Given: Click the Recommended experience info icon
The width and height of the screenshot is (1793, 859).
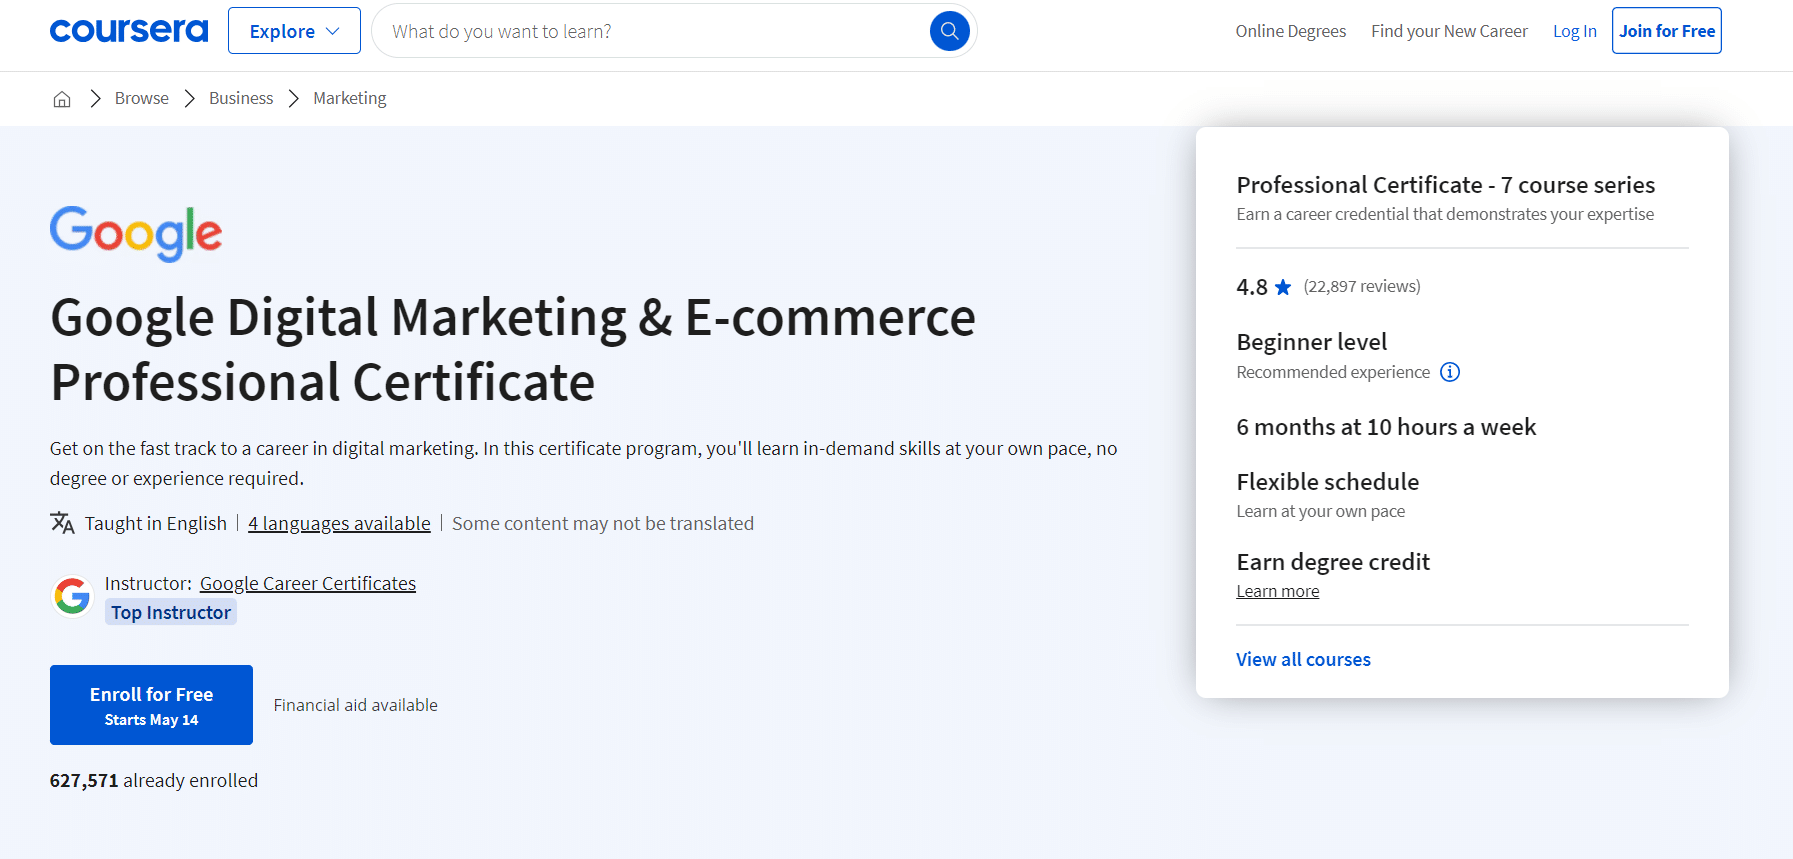Looking at the screenshot, I should [1449, 372].
